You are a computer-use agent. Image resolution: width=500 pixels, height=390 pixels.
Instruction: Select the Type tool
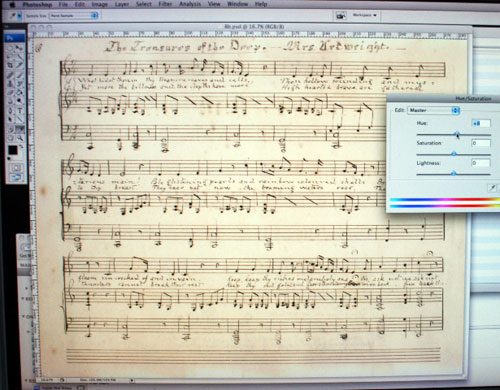click(x=20, y=110)
